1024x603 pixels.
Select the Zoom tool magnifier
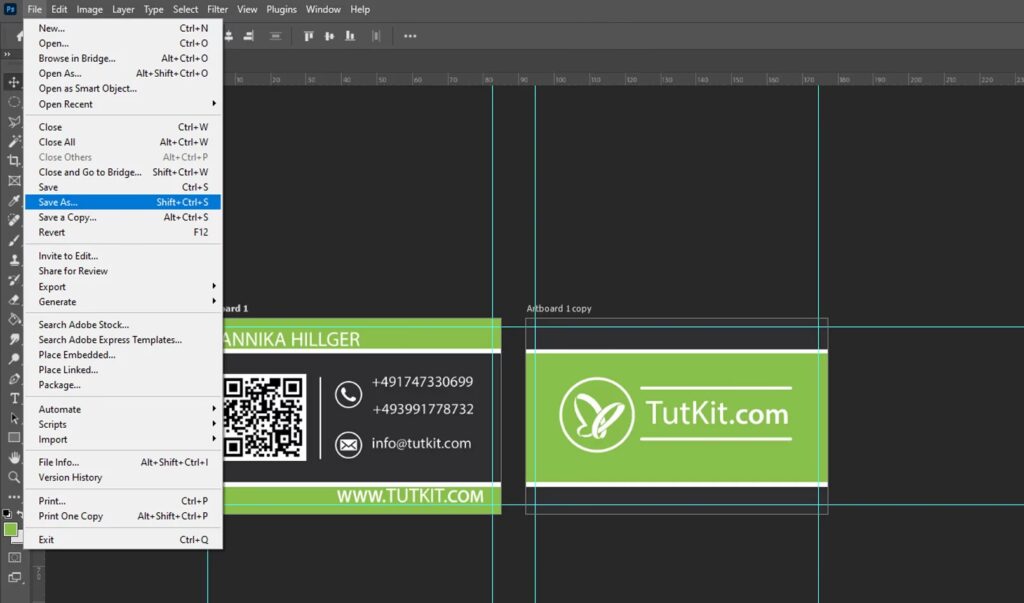point(14,477)
